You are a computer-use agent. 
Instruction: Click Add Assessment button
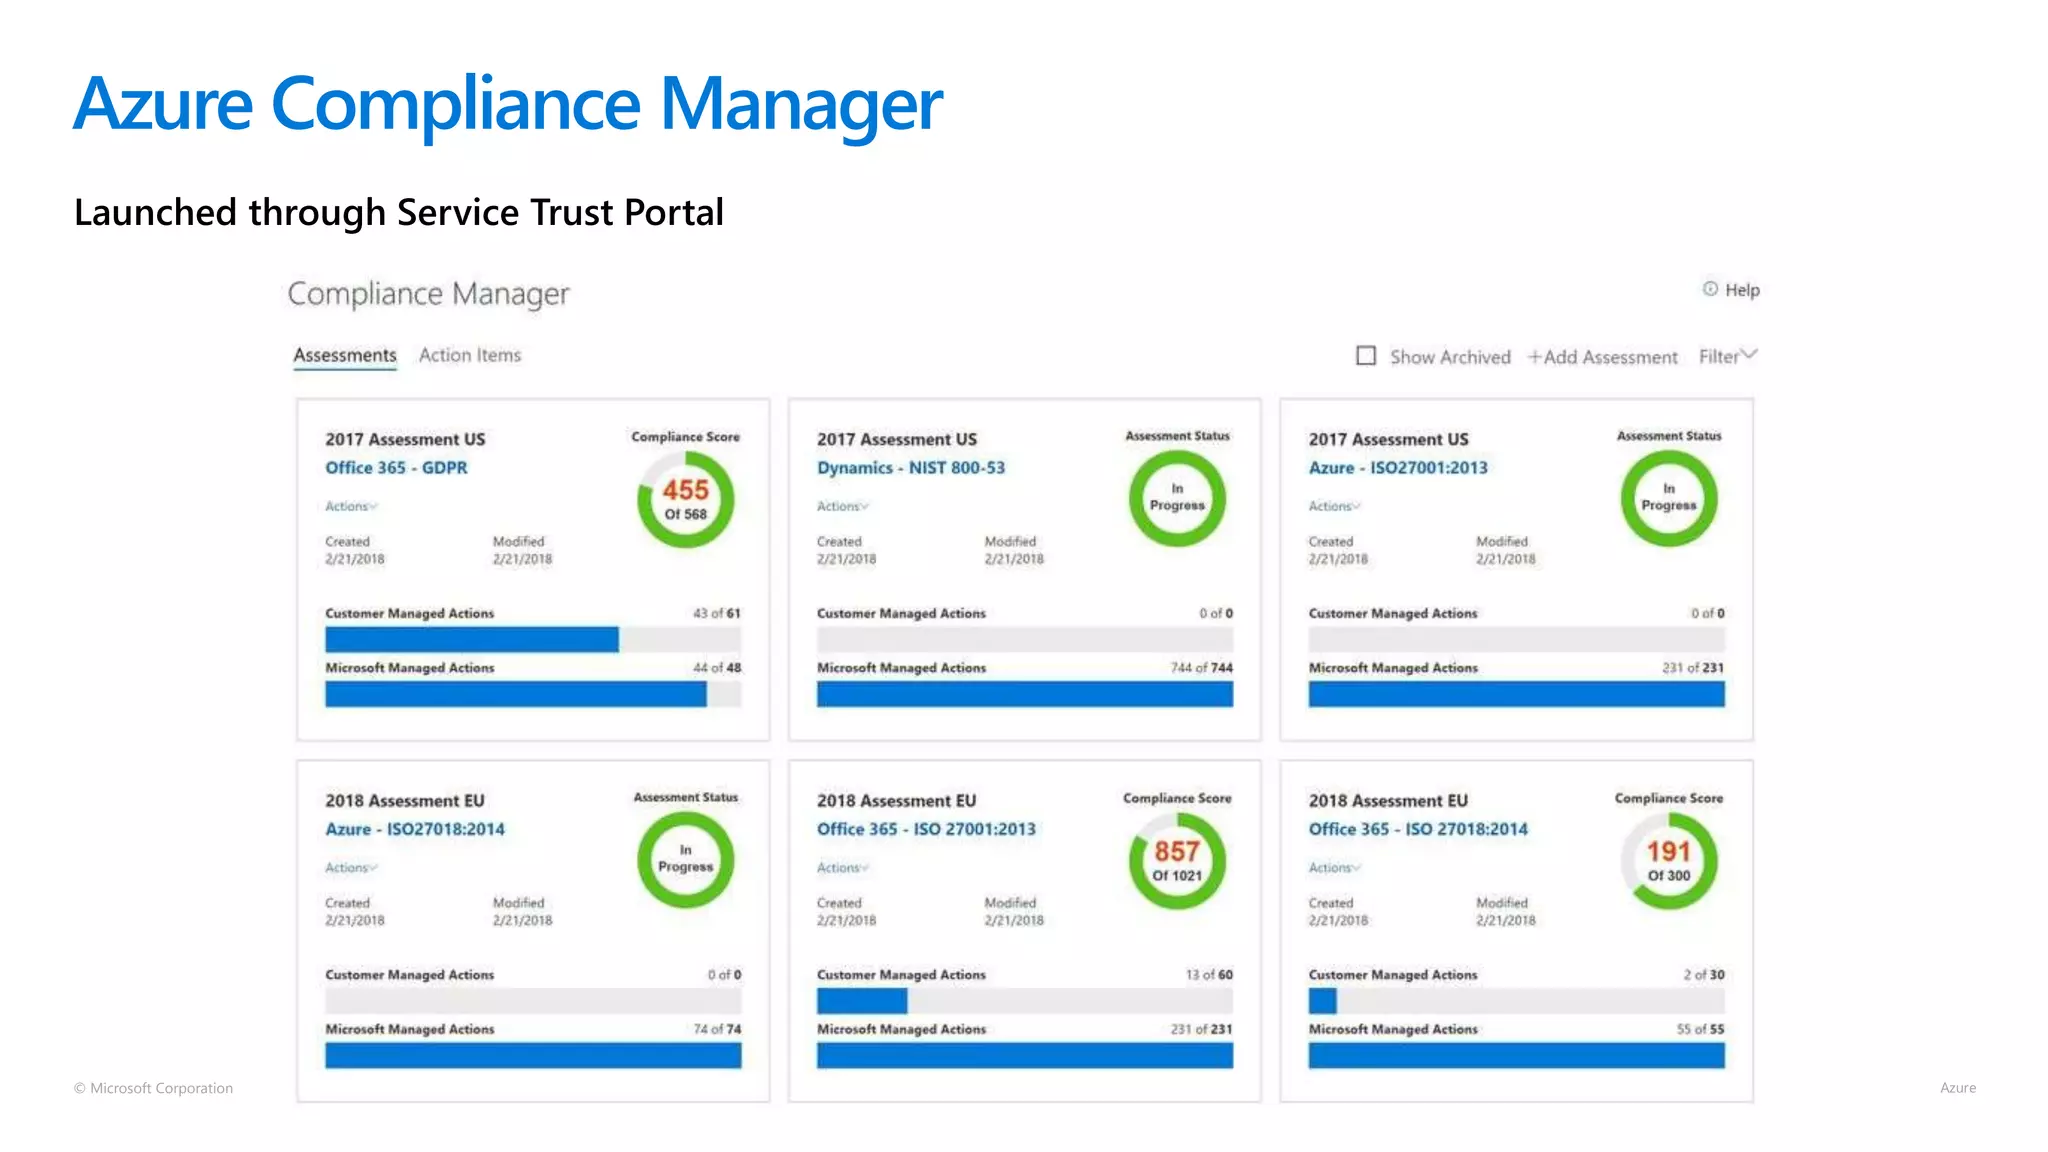1603,357
